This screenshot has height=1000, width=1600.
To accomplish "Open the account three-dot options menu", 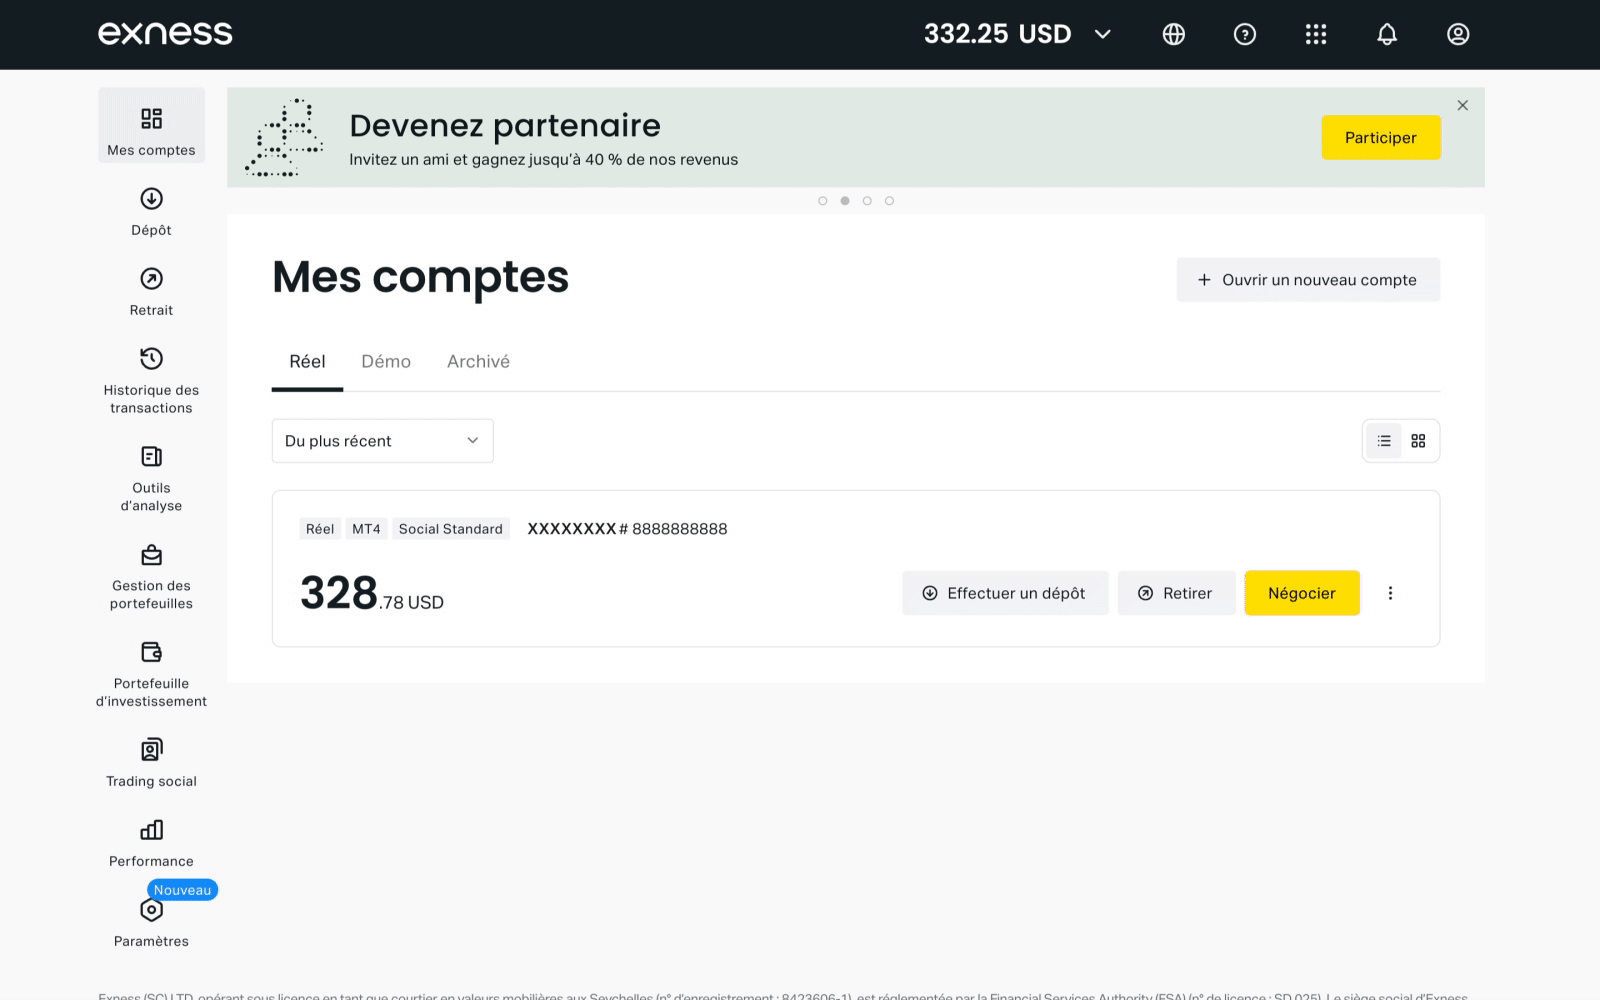I will (x=1390, y=593).
